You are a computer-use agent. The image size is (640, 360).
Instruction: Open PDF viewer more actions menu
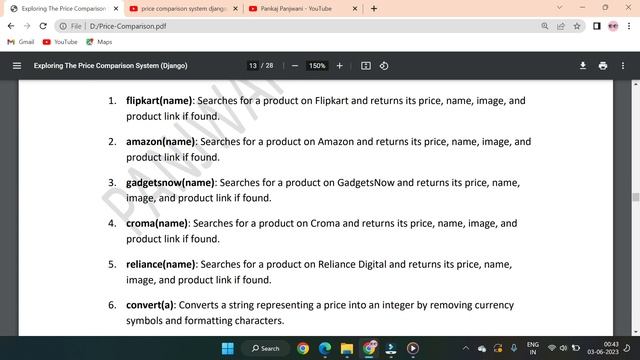[x=622, y=66]
